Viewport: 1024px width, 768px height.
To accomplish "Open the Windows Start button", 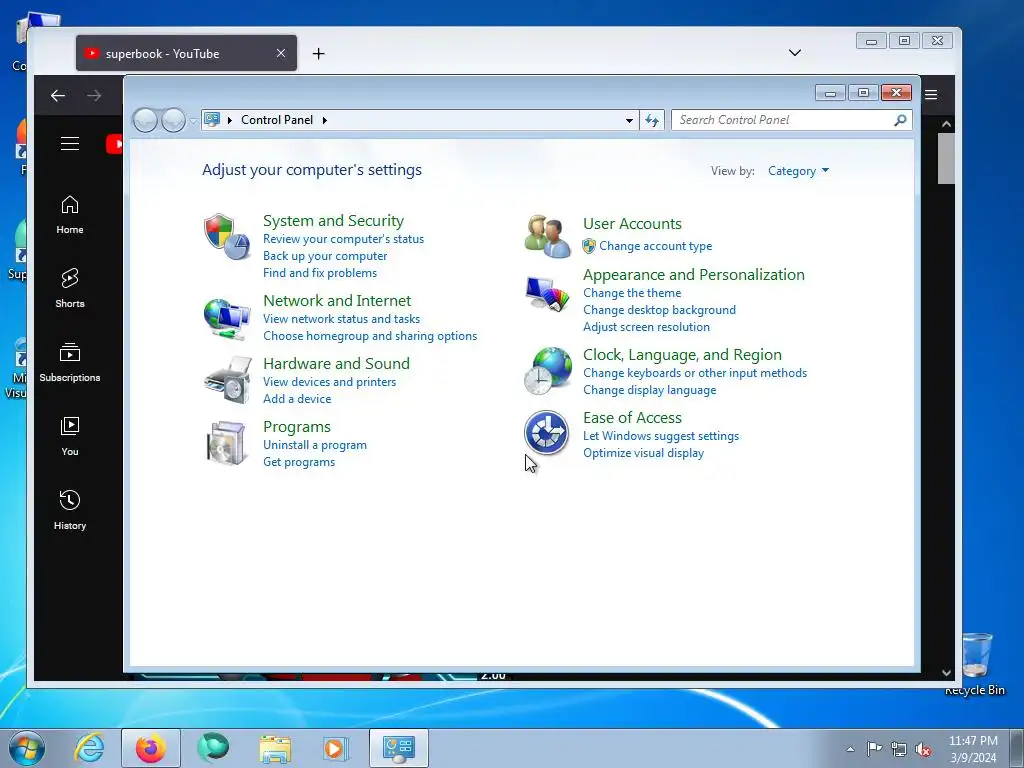I will [27, 748].
